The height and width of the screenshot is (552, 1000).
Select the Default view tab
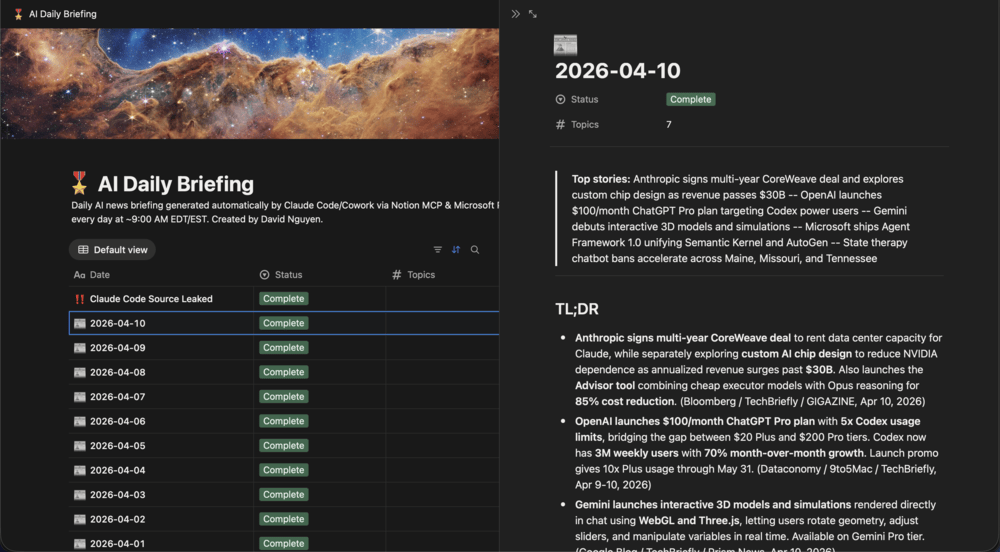(x=112, y=250)
